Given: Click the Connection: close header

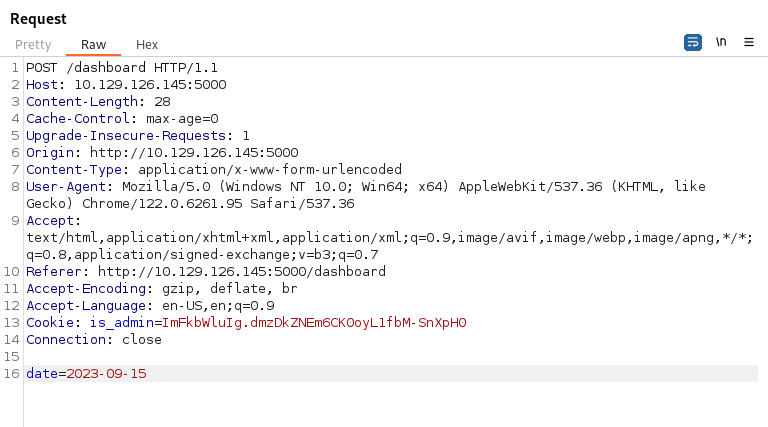Looking at the screenshot, I should point(94,340).
